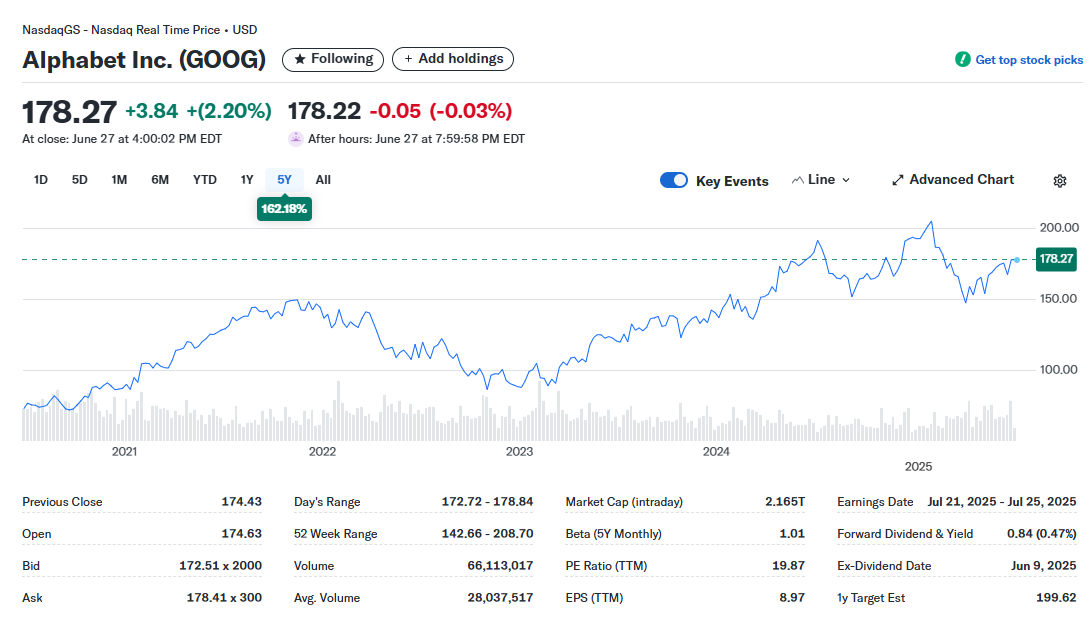Click the Following button
Viewport: 1092px width, 619px height.
[x=333, y=59]
